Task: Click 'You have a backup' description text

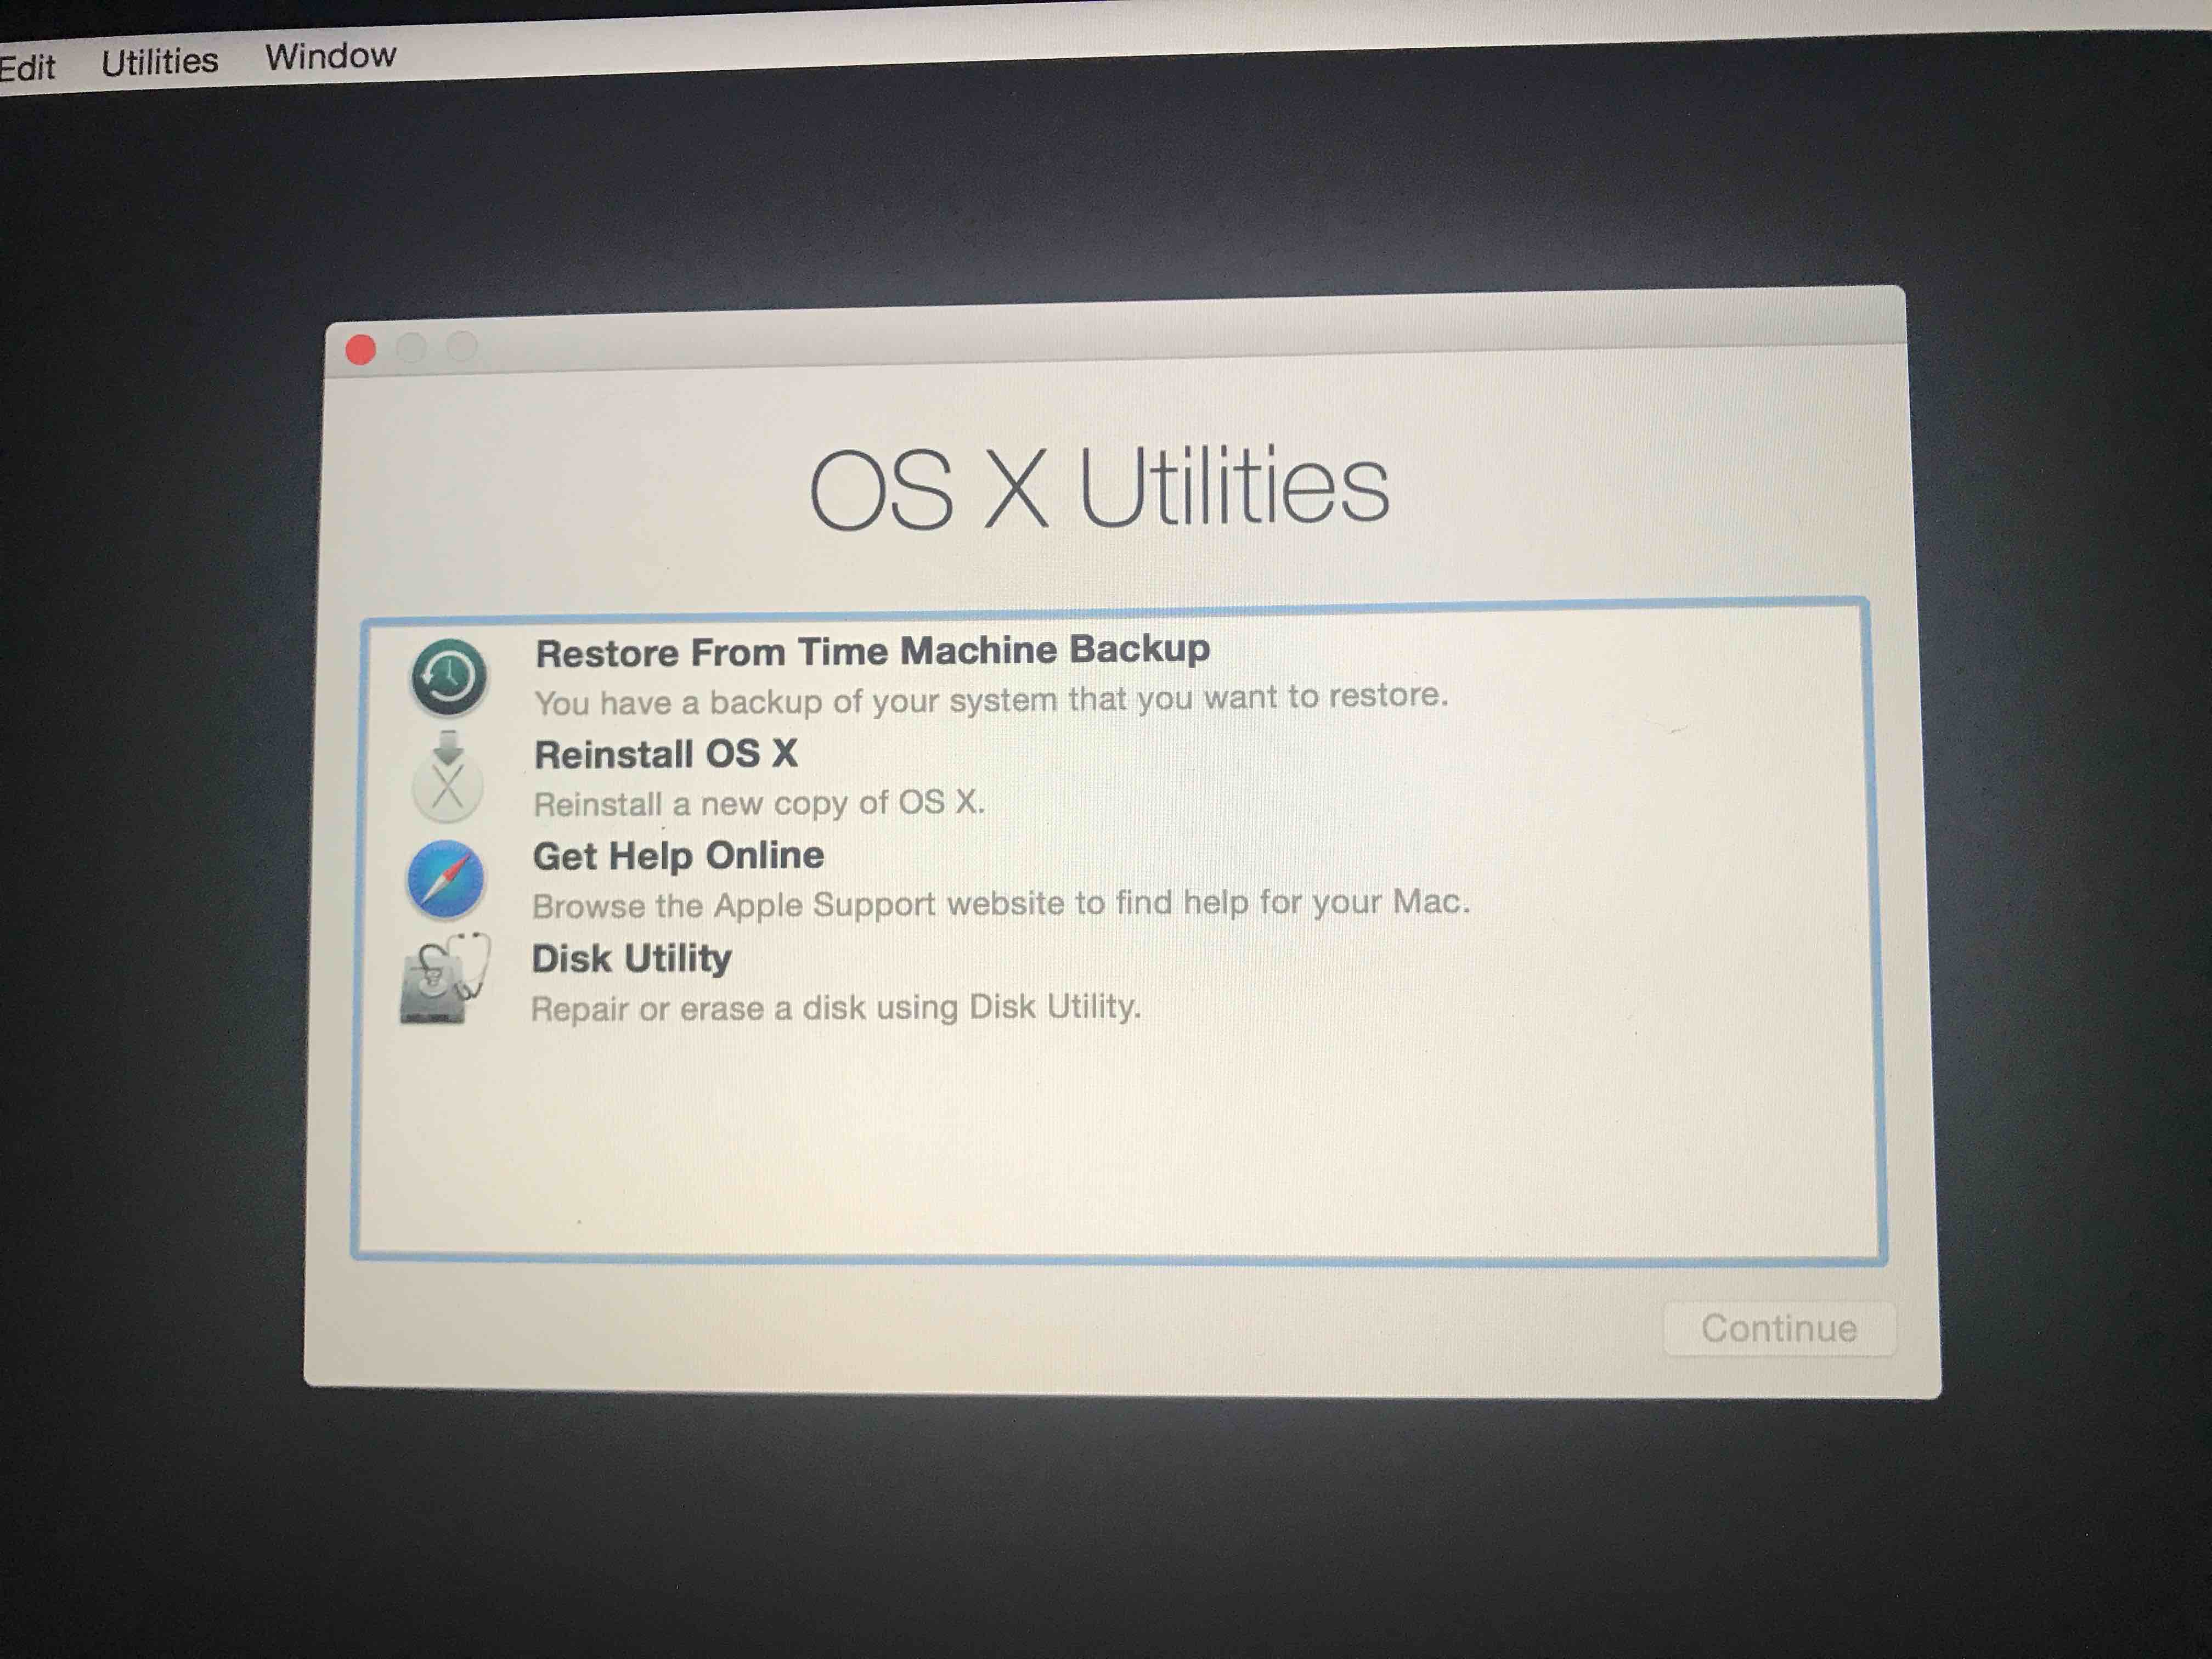Action: (x=990, y=698)
